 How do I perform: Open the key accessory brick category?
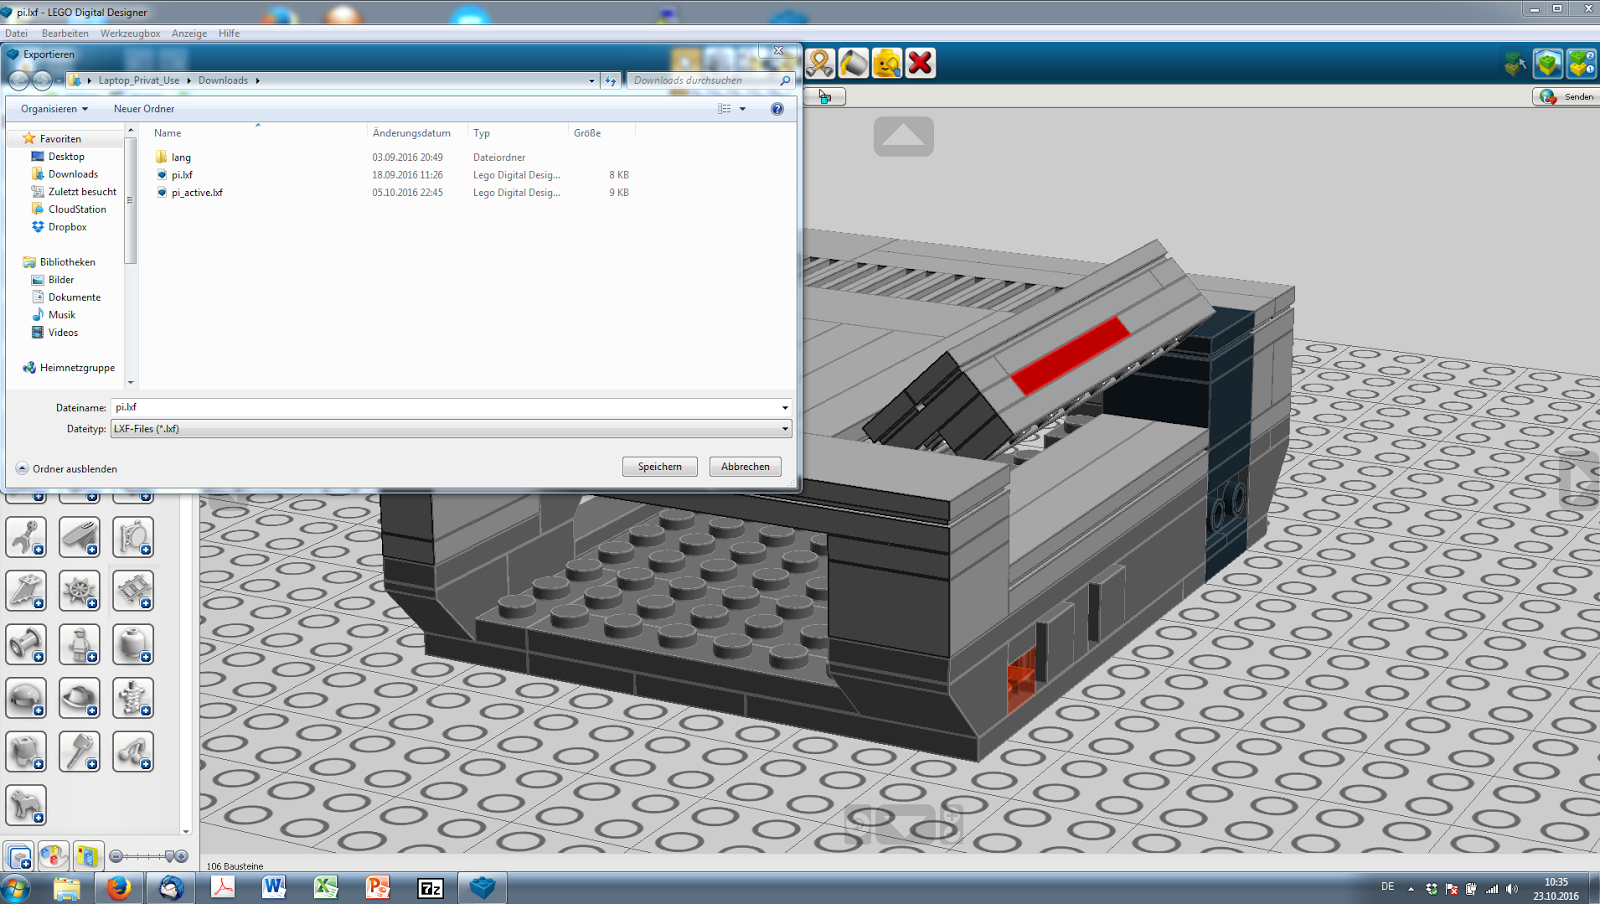coord(79,752)
